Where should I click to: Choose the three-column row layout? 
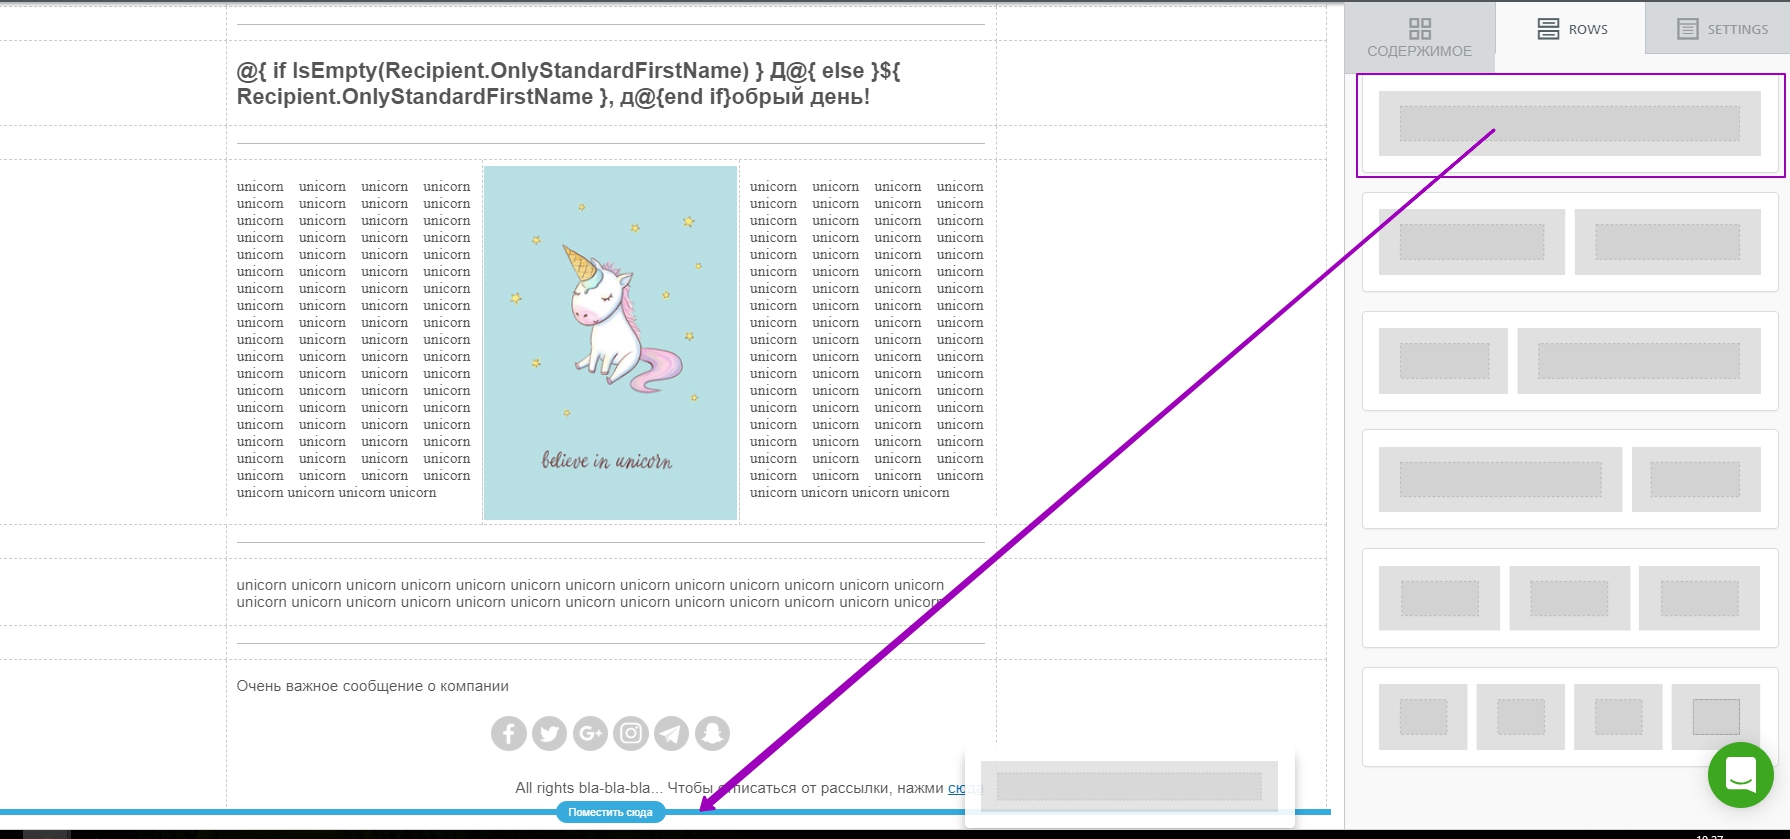[1570, 598]
